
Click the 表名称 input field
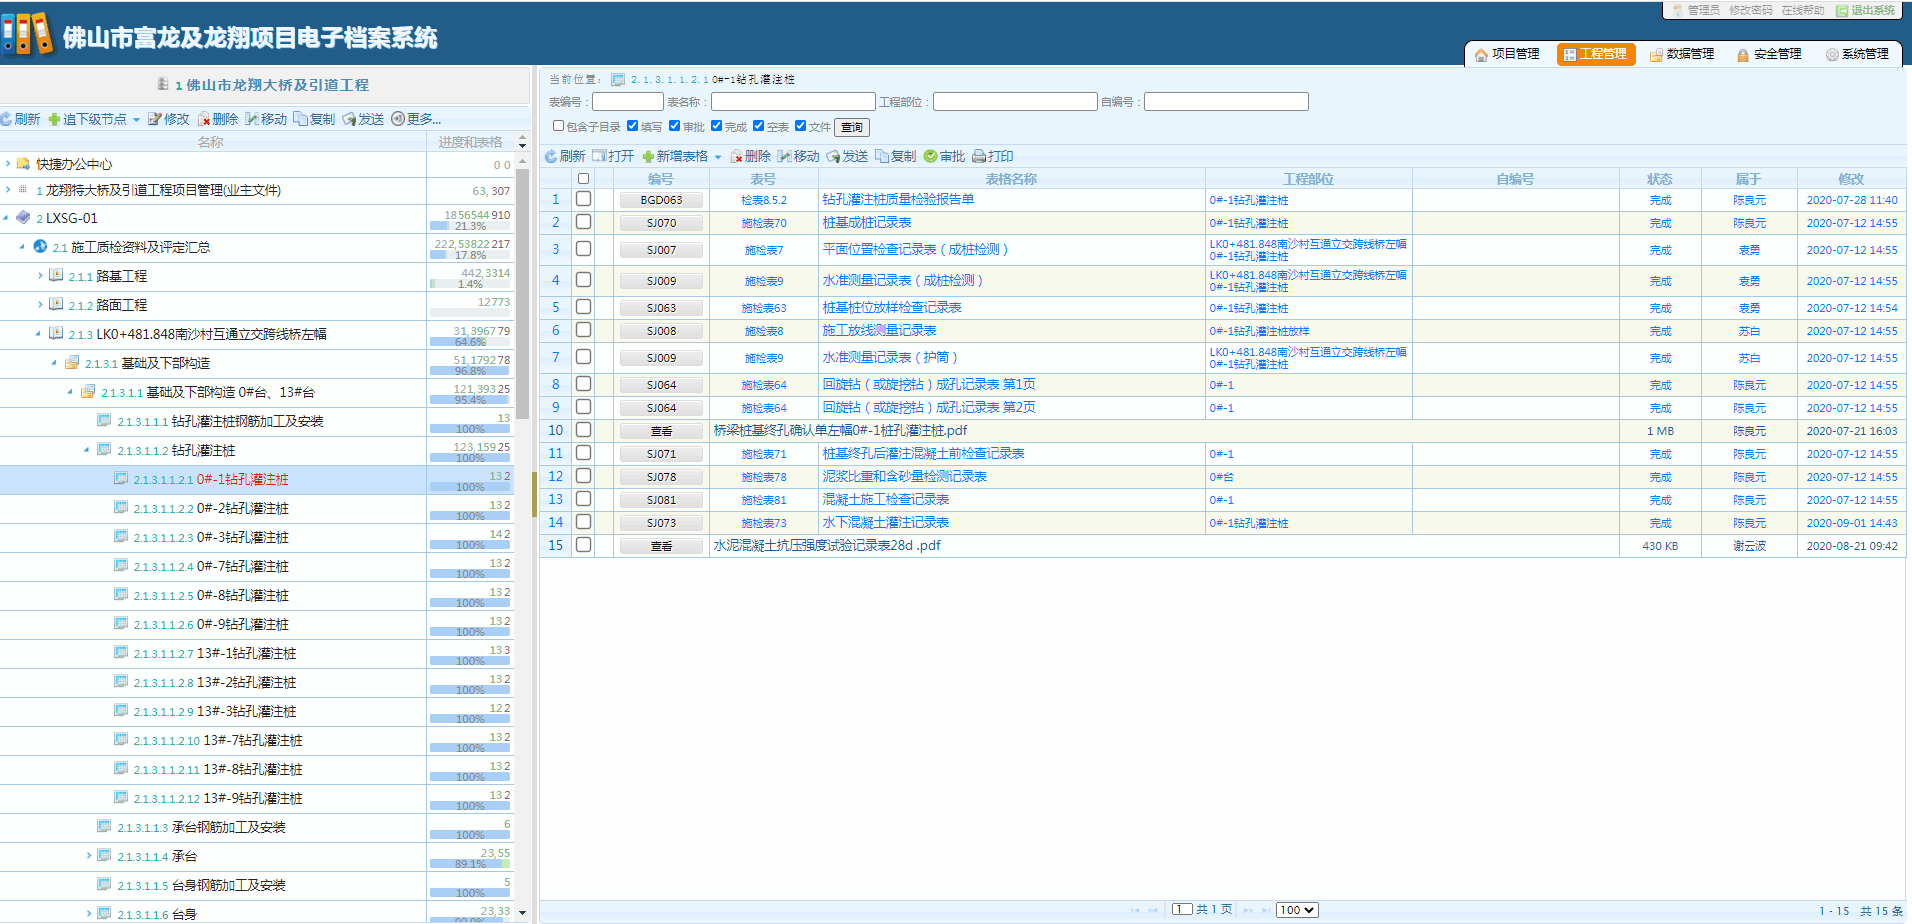[x=792, y=102]
